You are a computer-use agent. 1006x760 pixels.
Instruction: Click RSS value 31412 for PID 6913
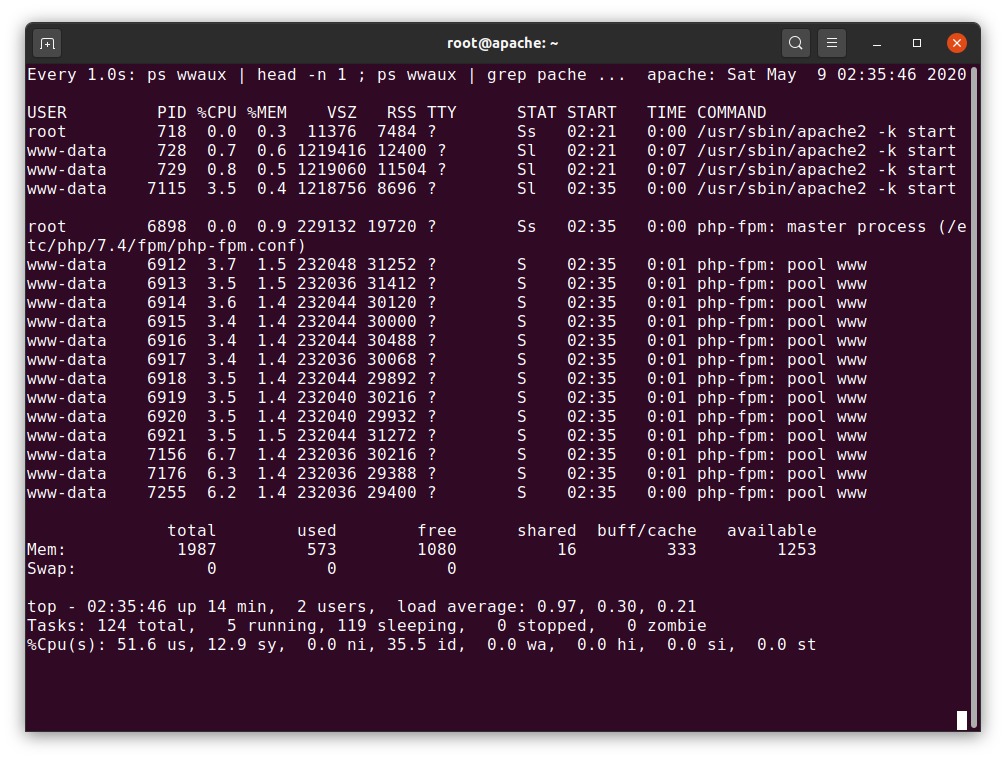(x=391, y=283)
